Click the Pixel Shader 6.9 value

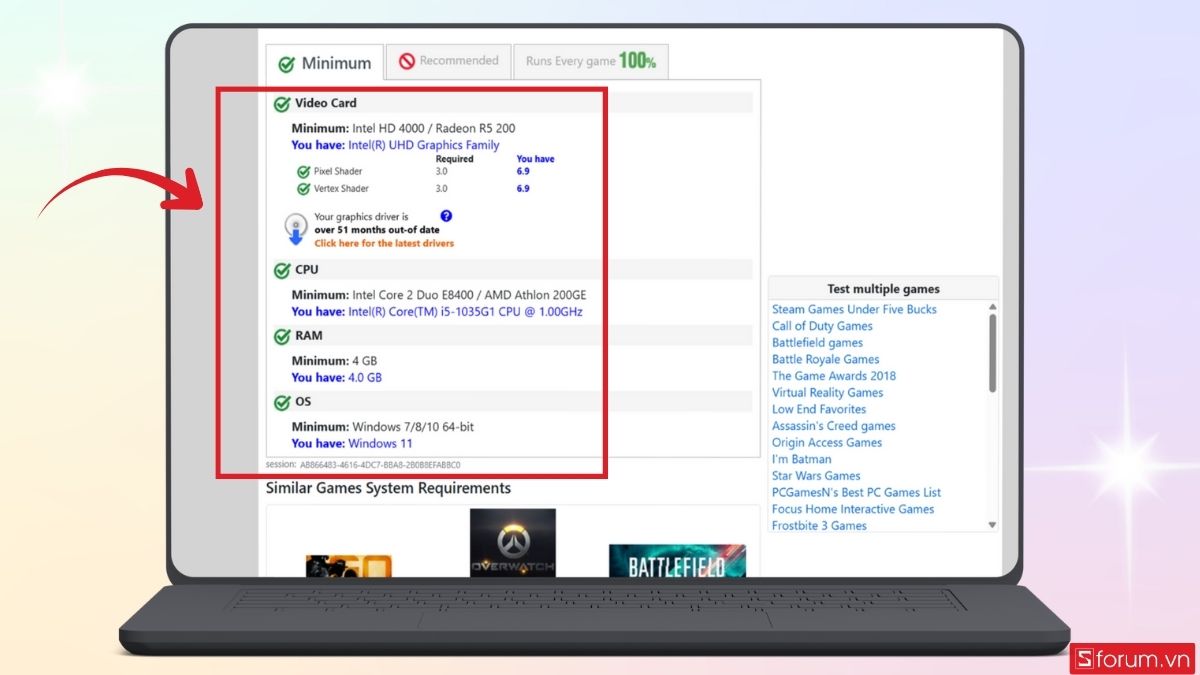[523, 172]
